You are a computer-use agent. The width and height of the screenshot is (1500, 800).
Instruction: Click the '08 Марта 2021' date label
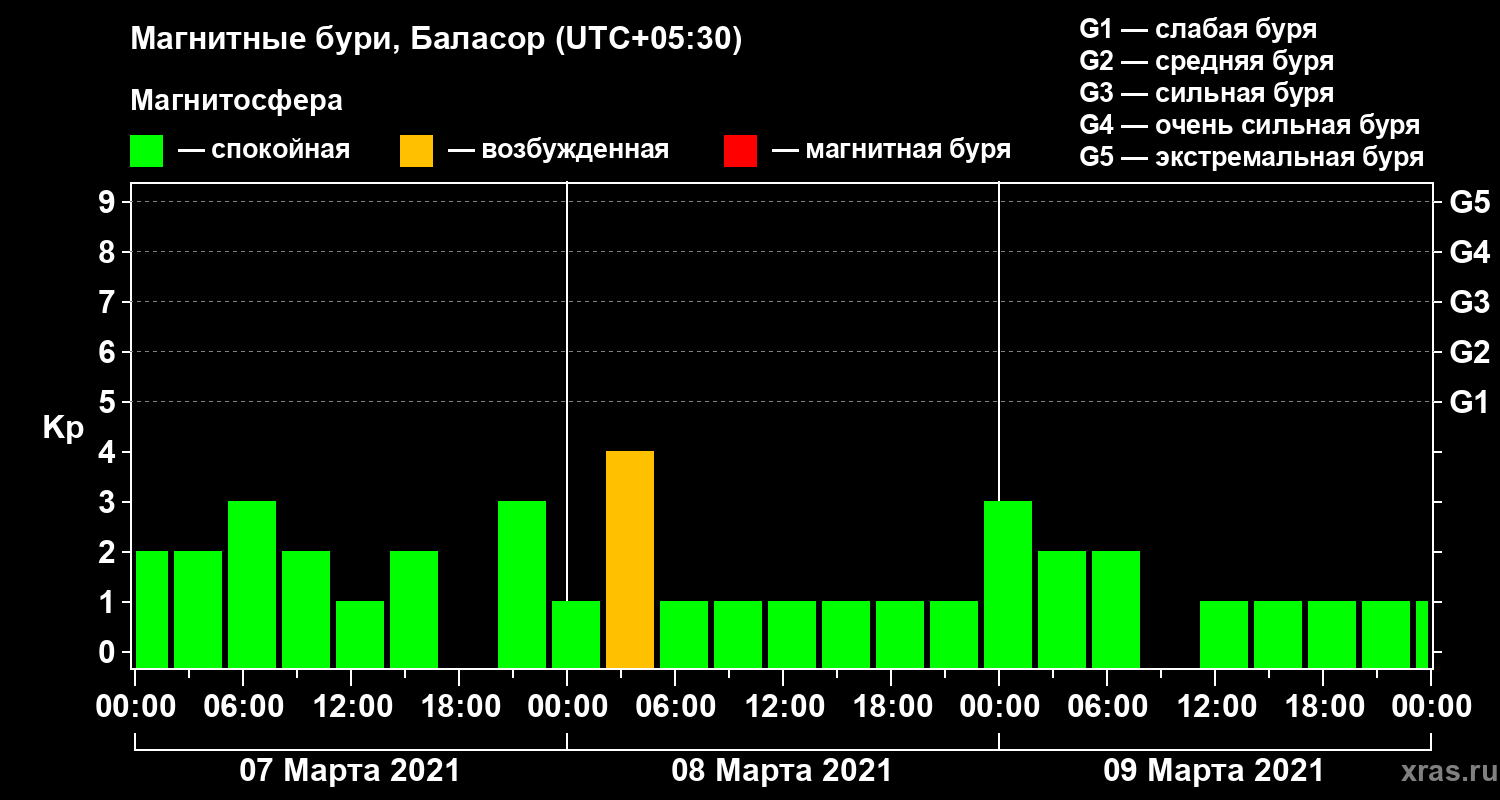click(782, 771)
